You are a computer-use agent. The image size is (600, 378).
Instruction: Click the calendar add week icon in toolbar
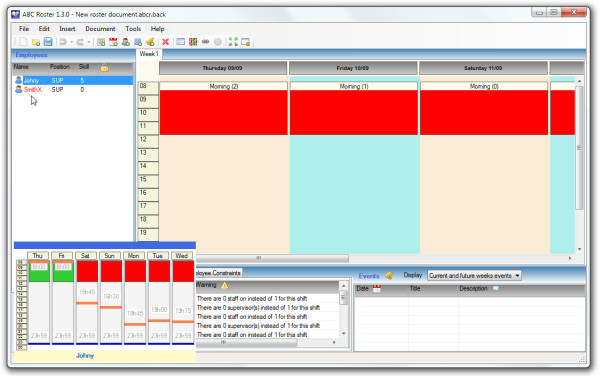point(113,42)
